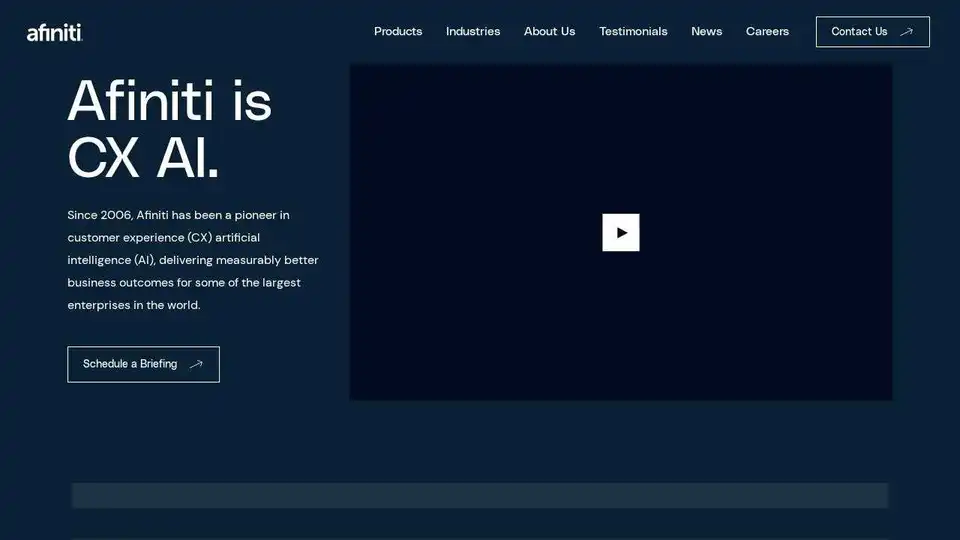Open the Products menu

[398, 32]
